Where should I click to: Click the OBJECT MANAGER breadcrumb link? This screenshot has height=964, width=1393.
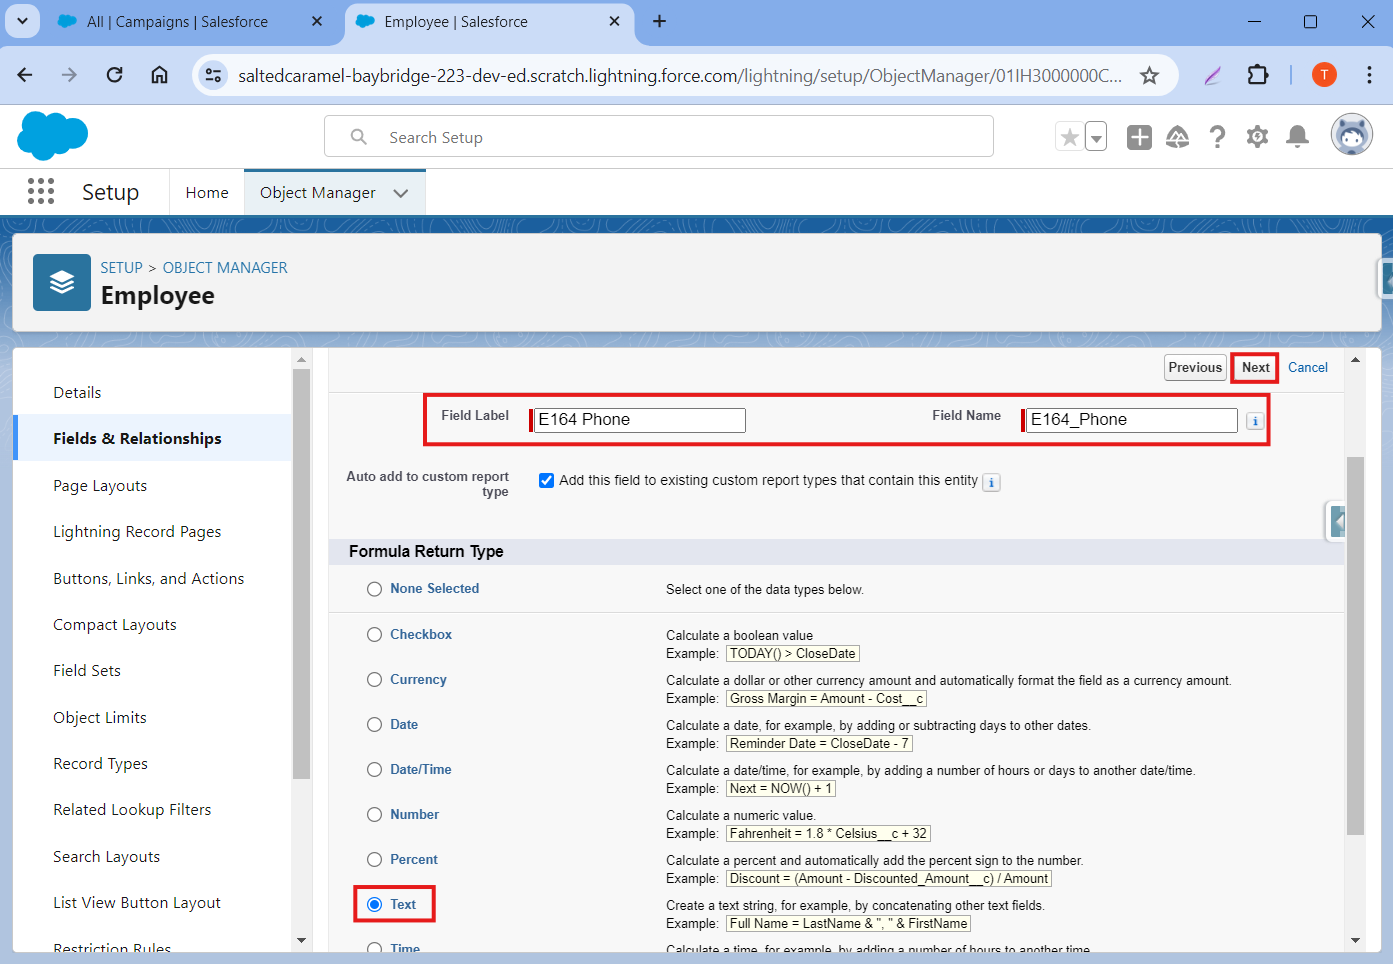225,267
